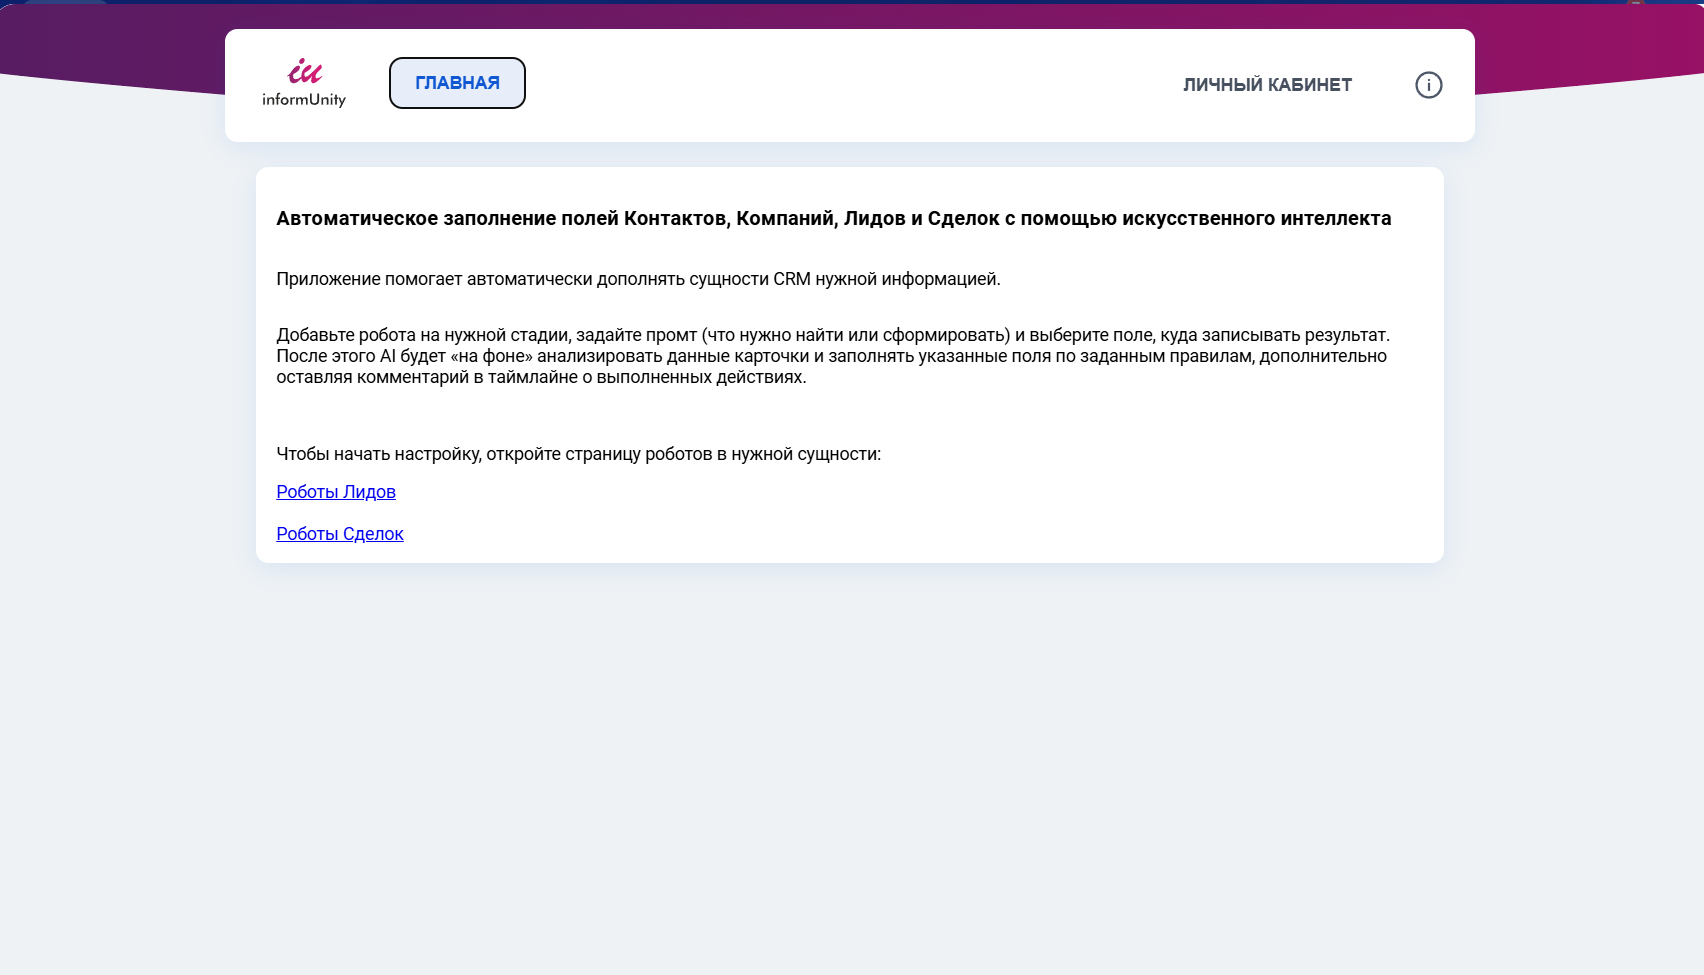Click the heading about Автоматическое заполнение полей
The image size is (1704, 975).
click(x=834, y=218)
